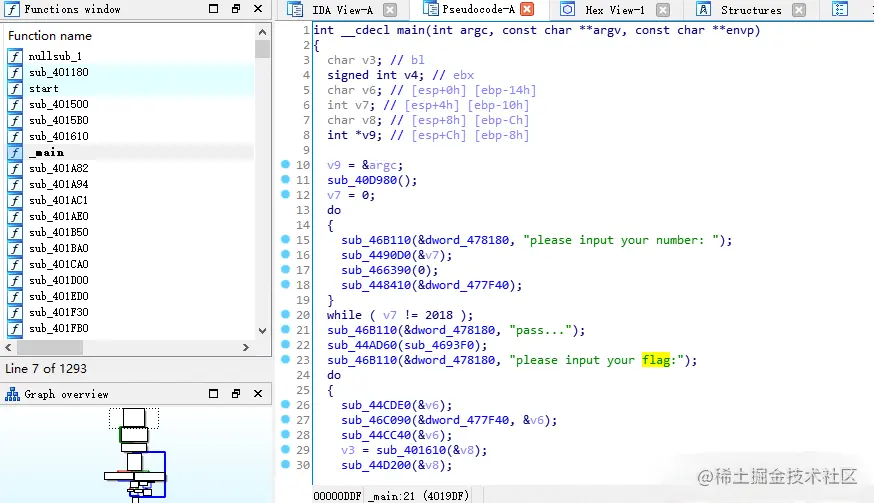Click the IDA View-A tab icon
The width and height of the screenshot is (874, 503).
coord(295,10)
